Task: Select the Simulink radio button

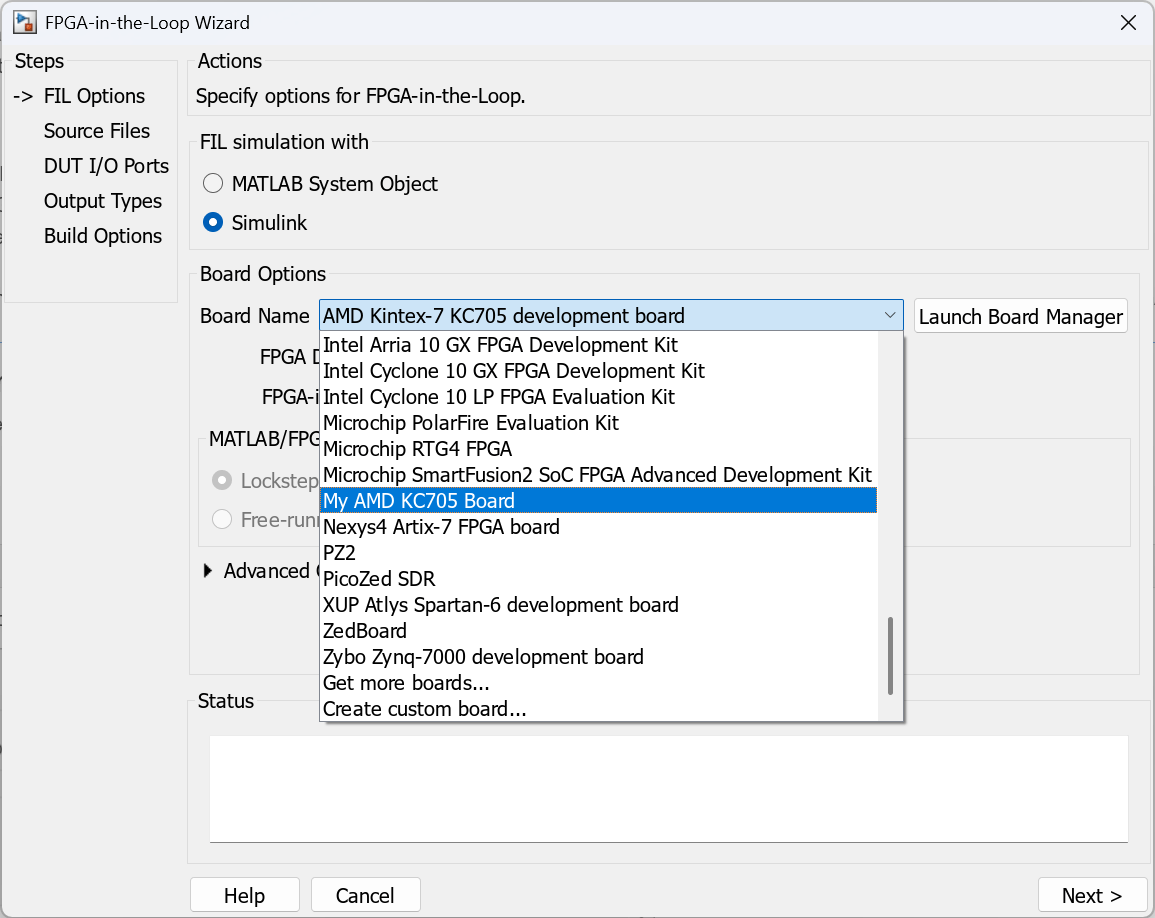Action: click(213, 223)
